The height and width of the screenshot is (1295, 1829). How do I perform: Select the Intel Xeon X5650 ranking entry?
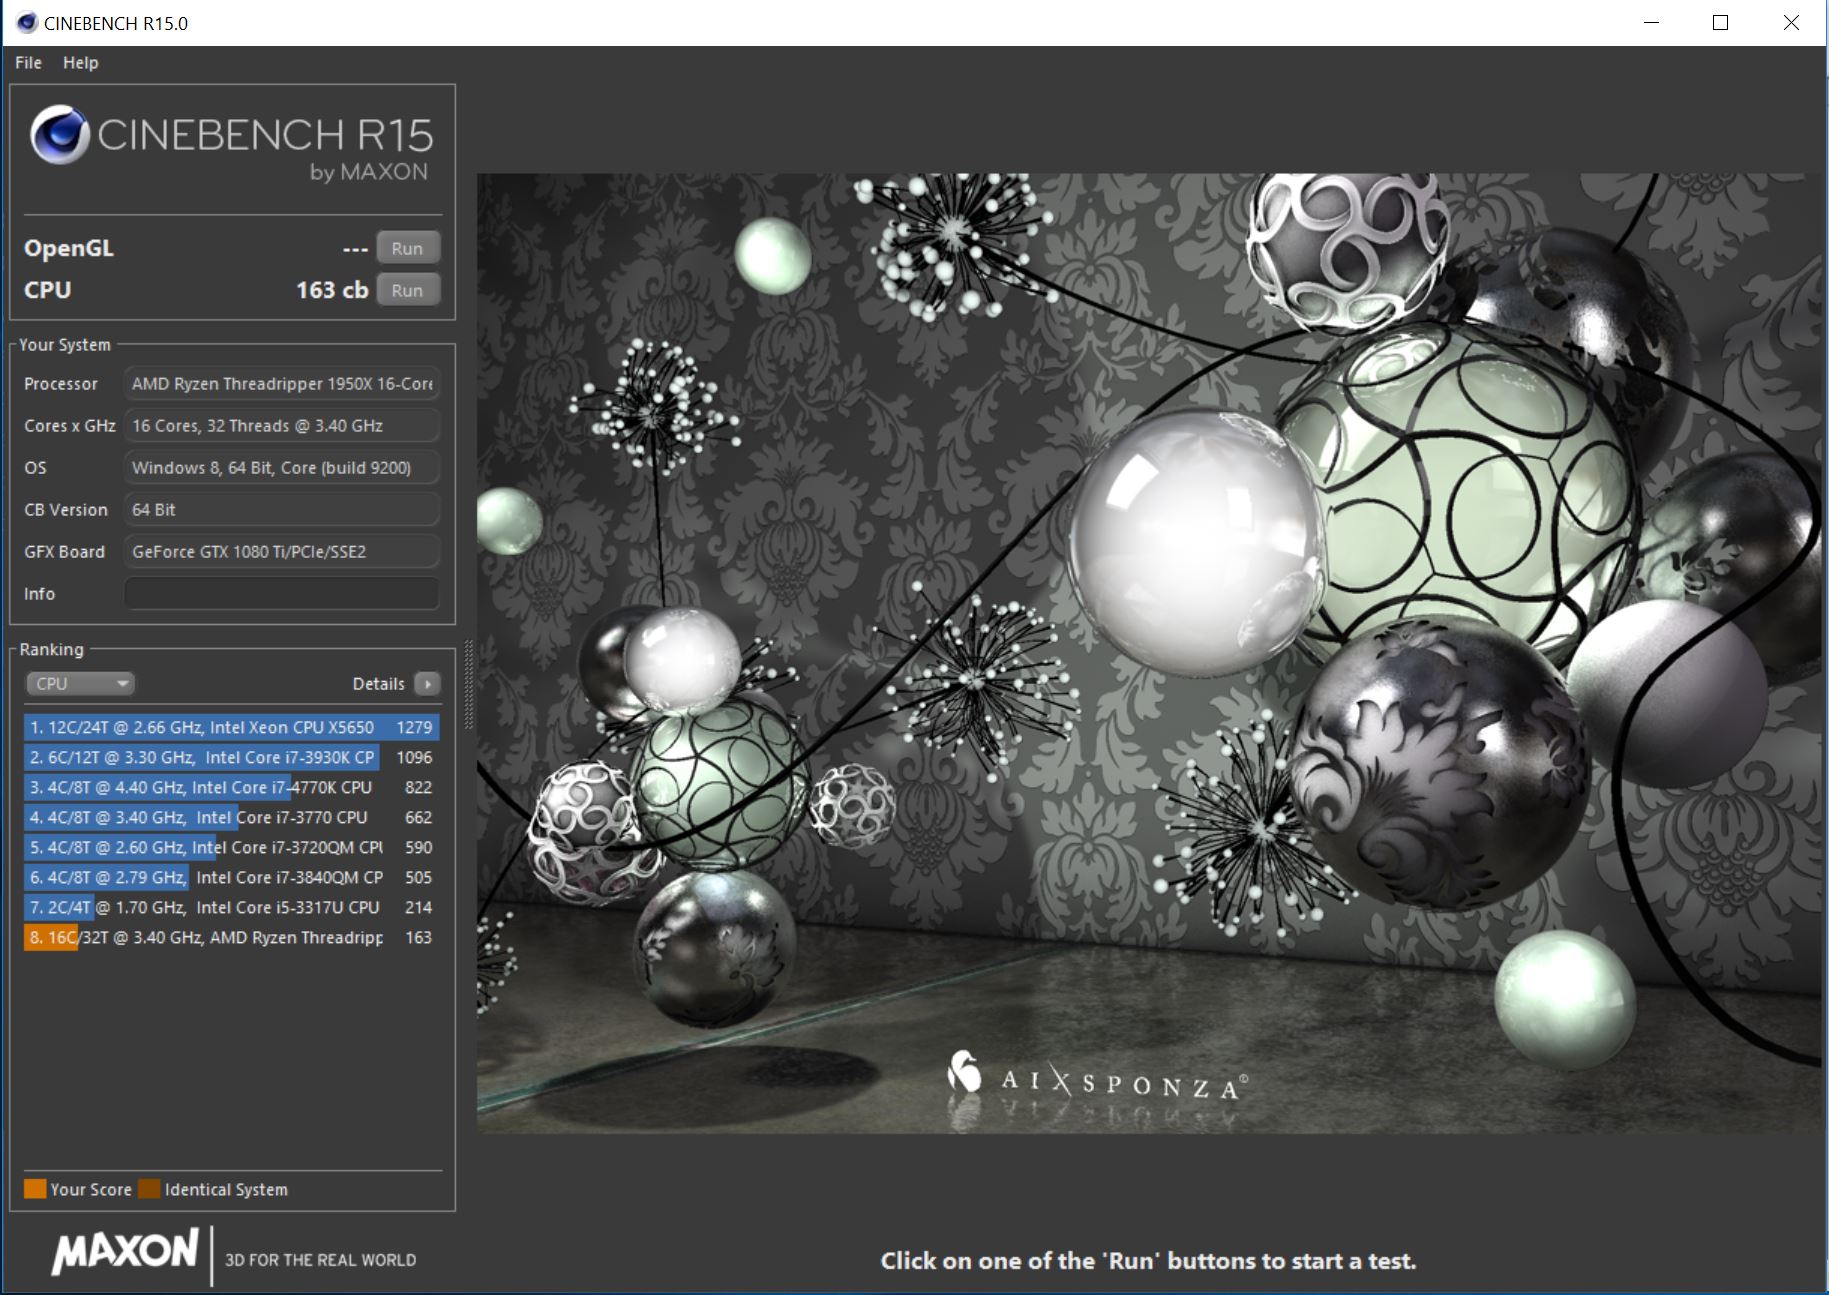[231, 727]
